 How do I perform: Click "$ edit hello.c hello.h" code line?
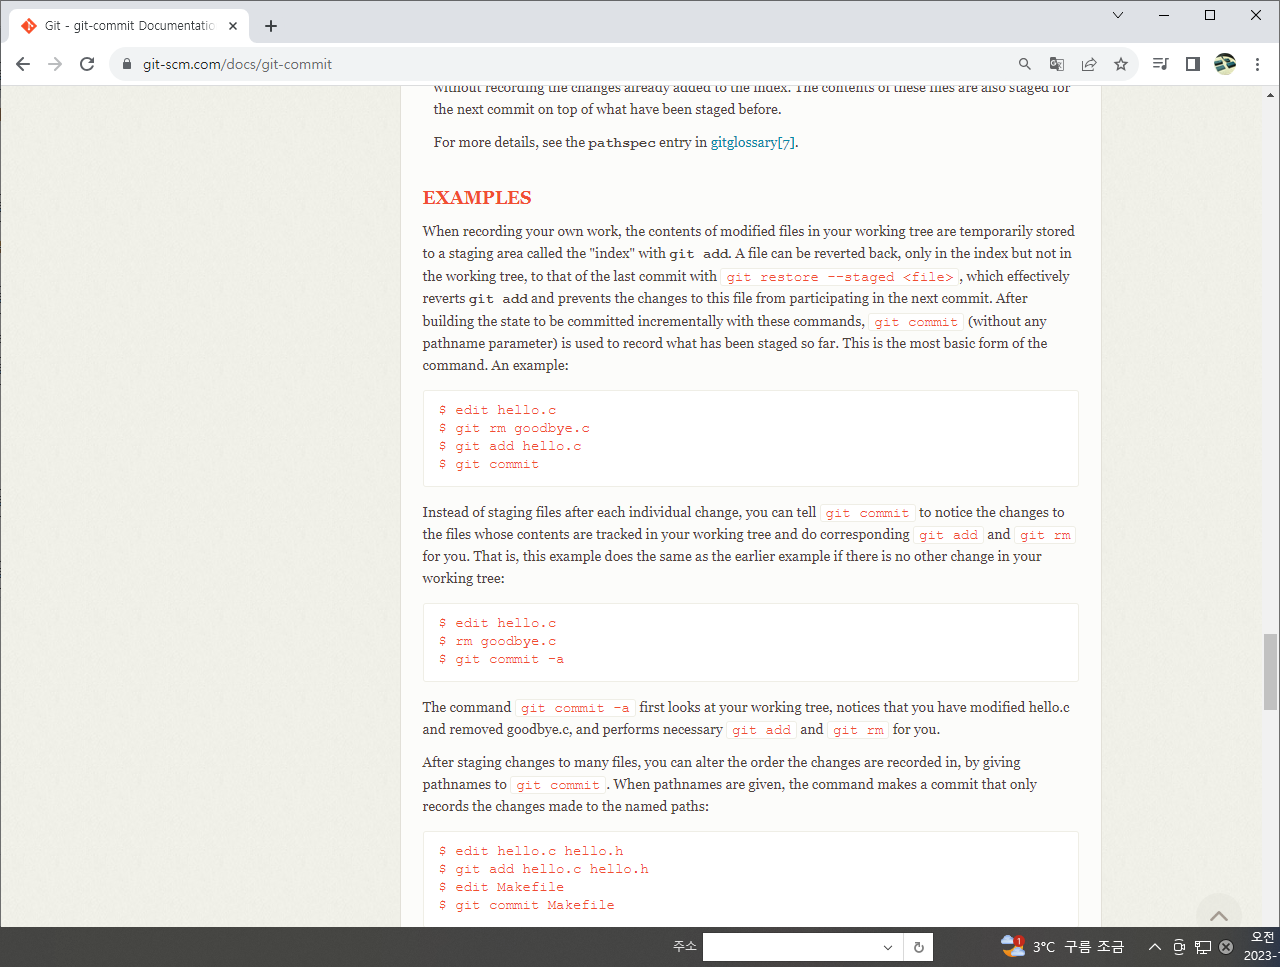click(x=531, y=851)
